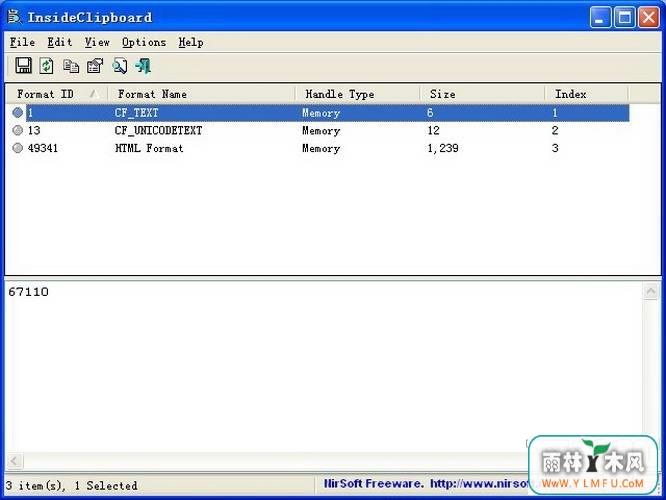Click the Exit door toolbar icon
The image size is (666, 500).
coord(143,66)
